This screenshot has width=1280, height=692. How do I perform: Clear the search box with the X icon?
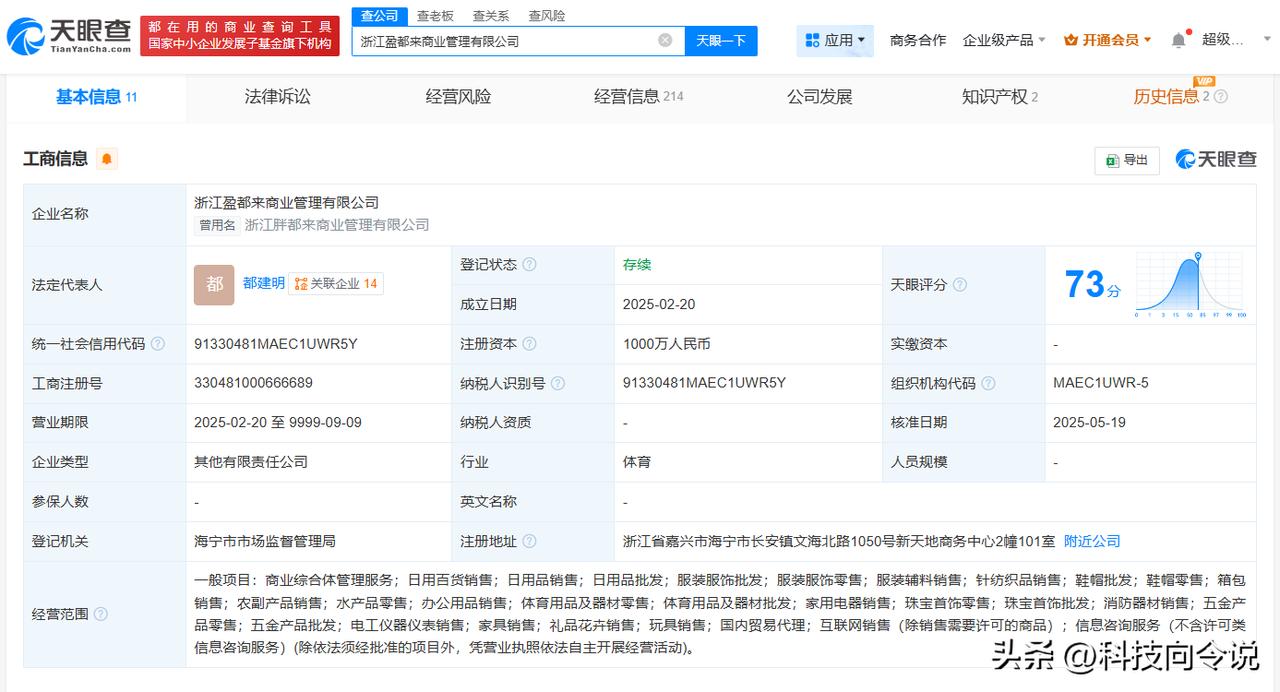click(x=665, y=40)
